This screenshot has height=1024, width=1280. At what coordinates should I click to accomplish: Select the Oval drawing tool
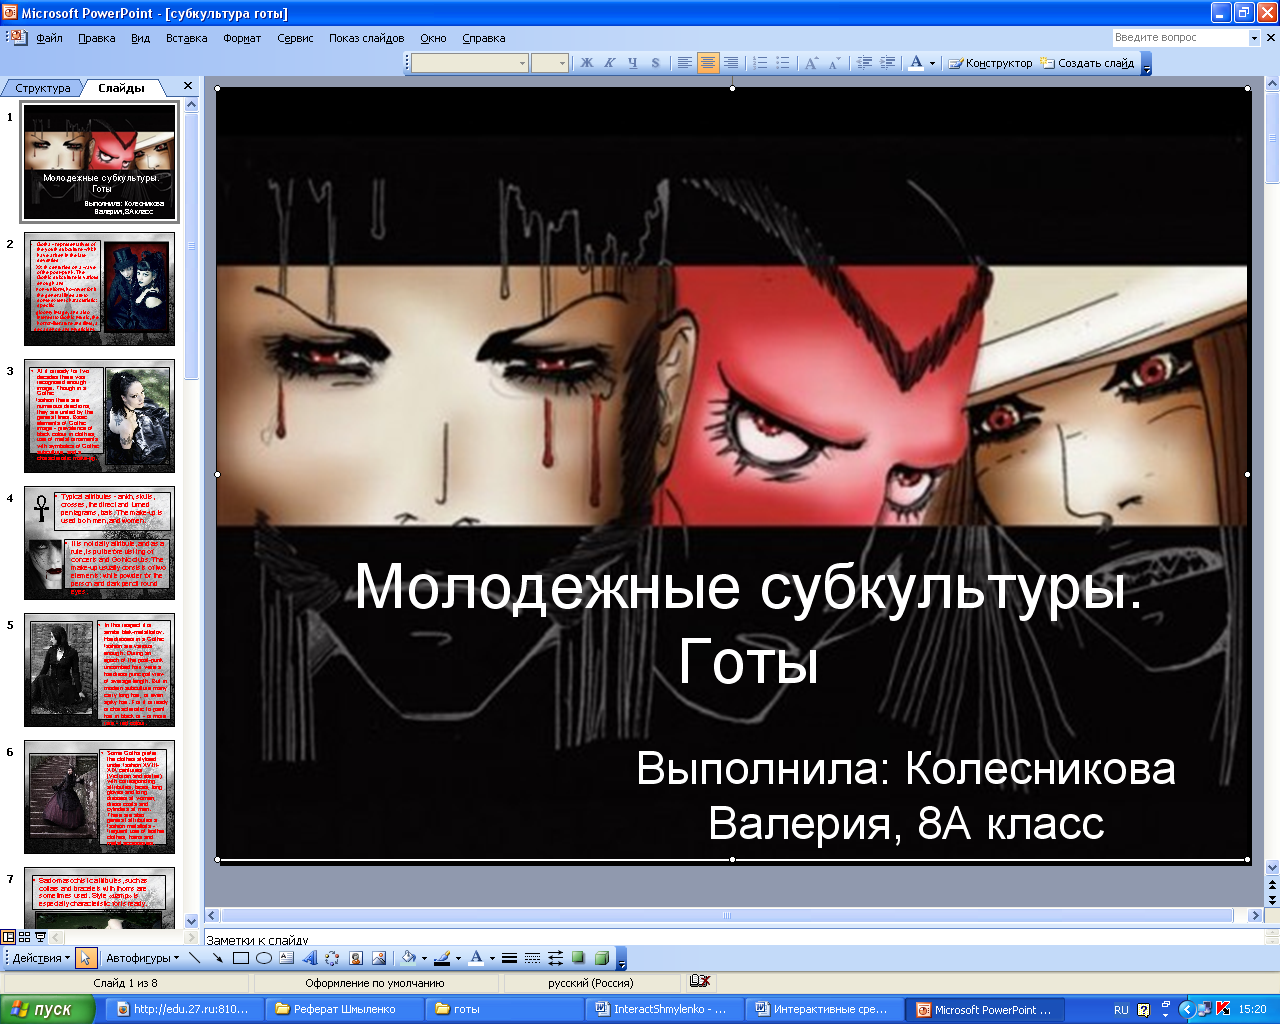(264, 958)
